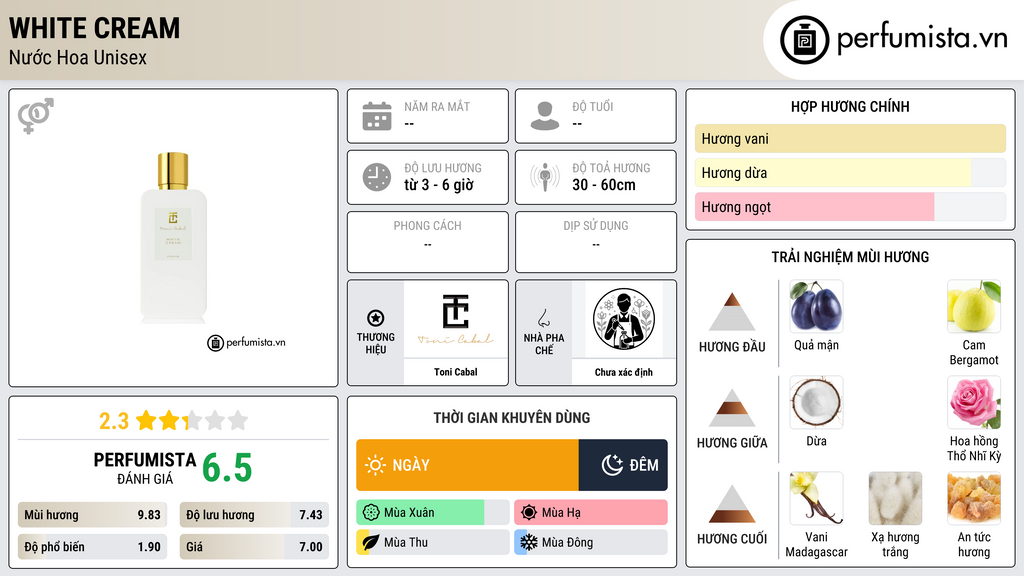Select the Hoa hồng Thổ Nhĩ Kỳ image
Image resolution: width=1024 pixels, height=576 pixels.
974,402
